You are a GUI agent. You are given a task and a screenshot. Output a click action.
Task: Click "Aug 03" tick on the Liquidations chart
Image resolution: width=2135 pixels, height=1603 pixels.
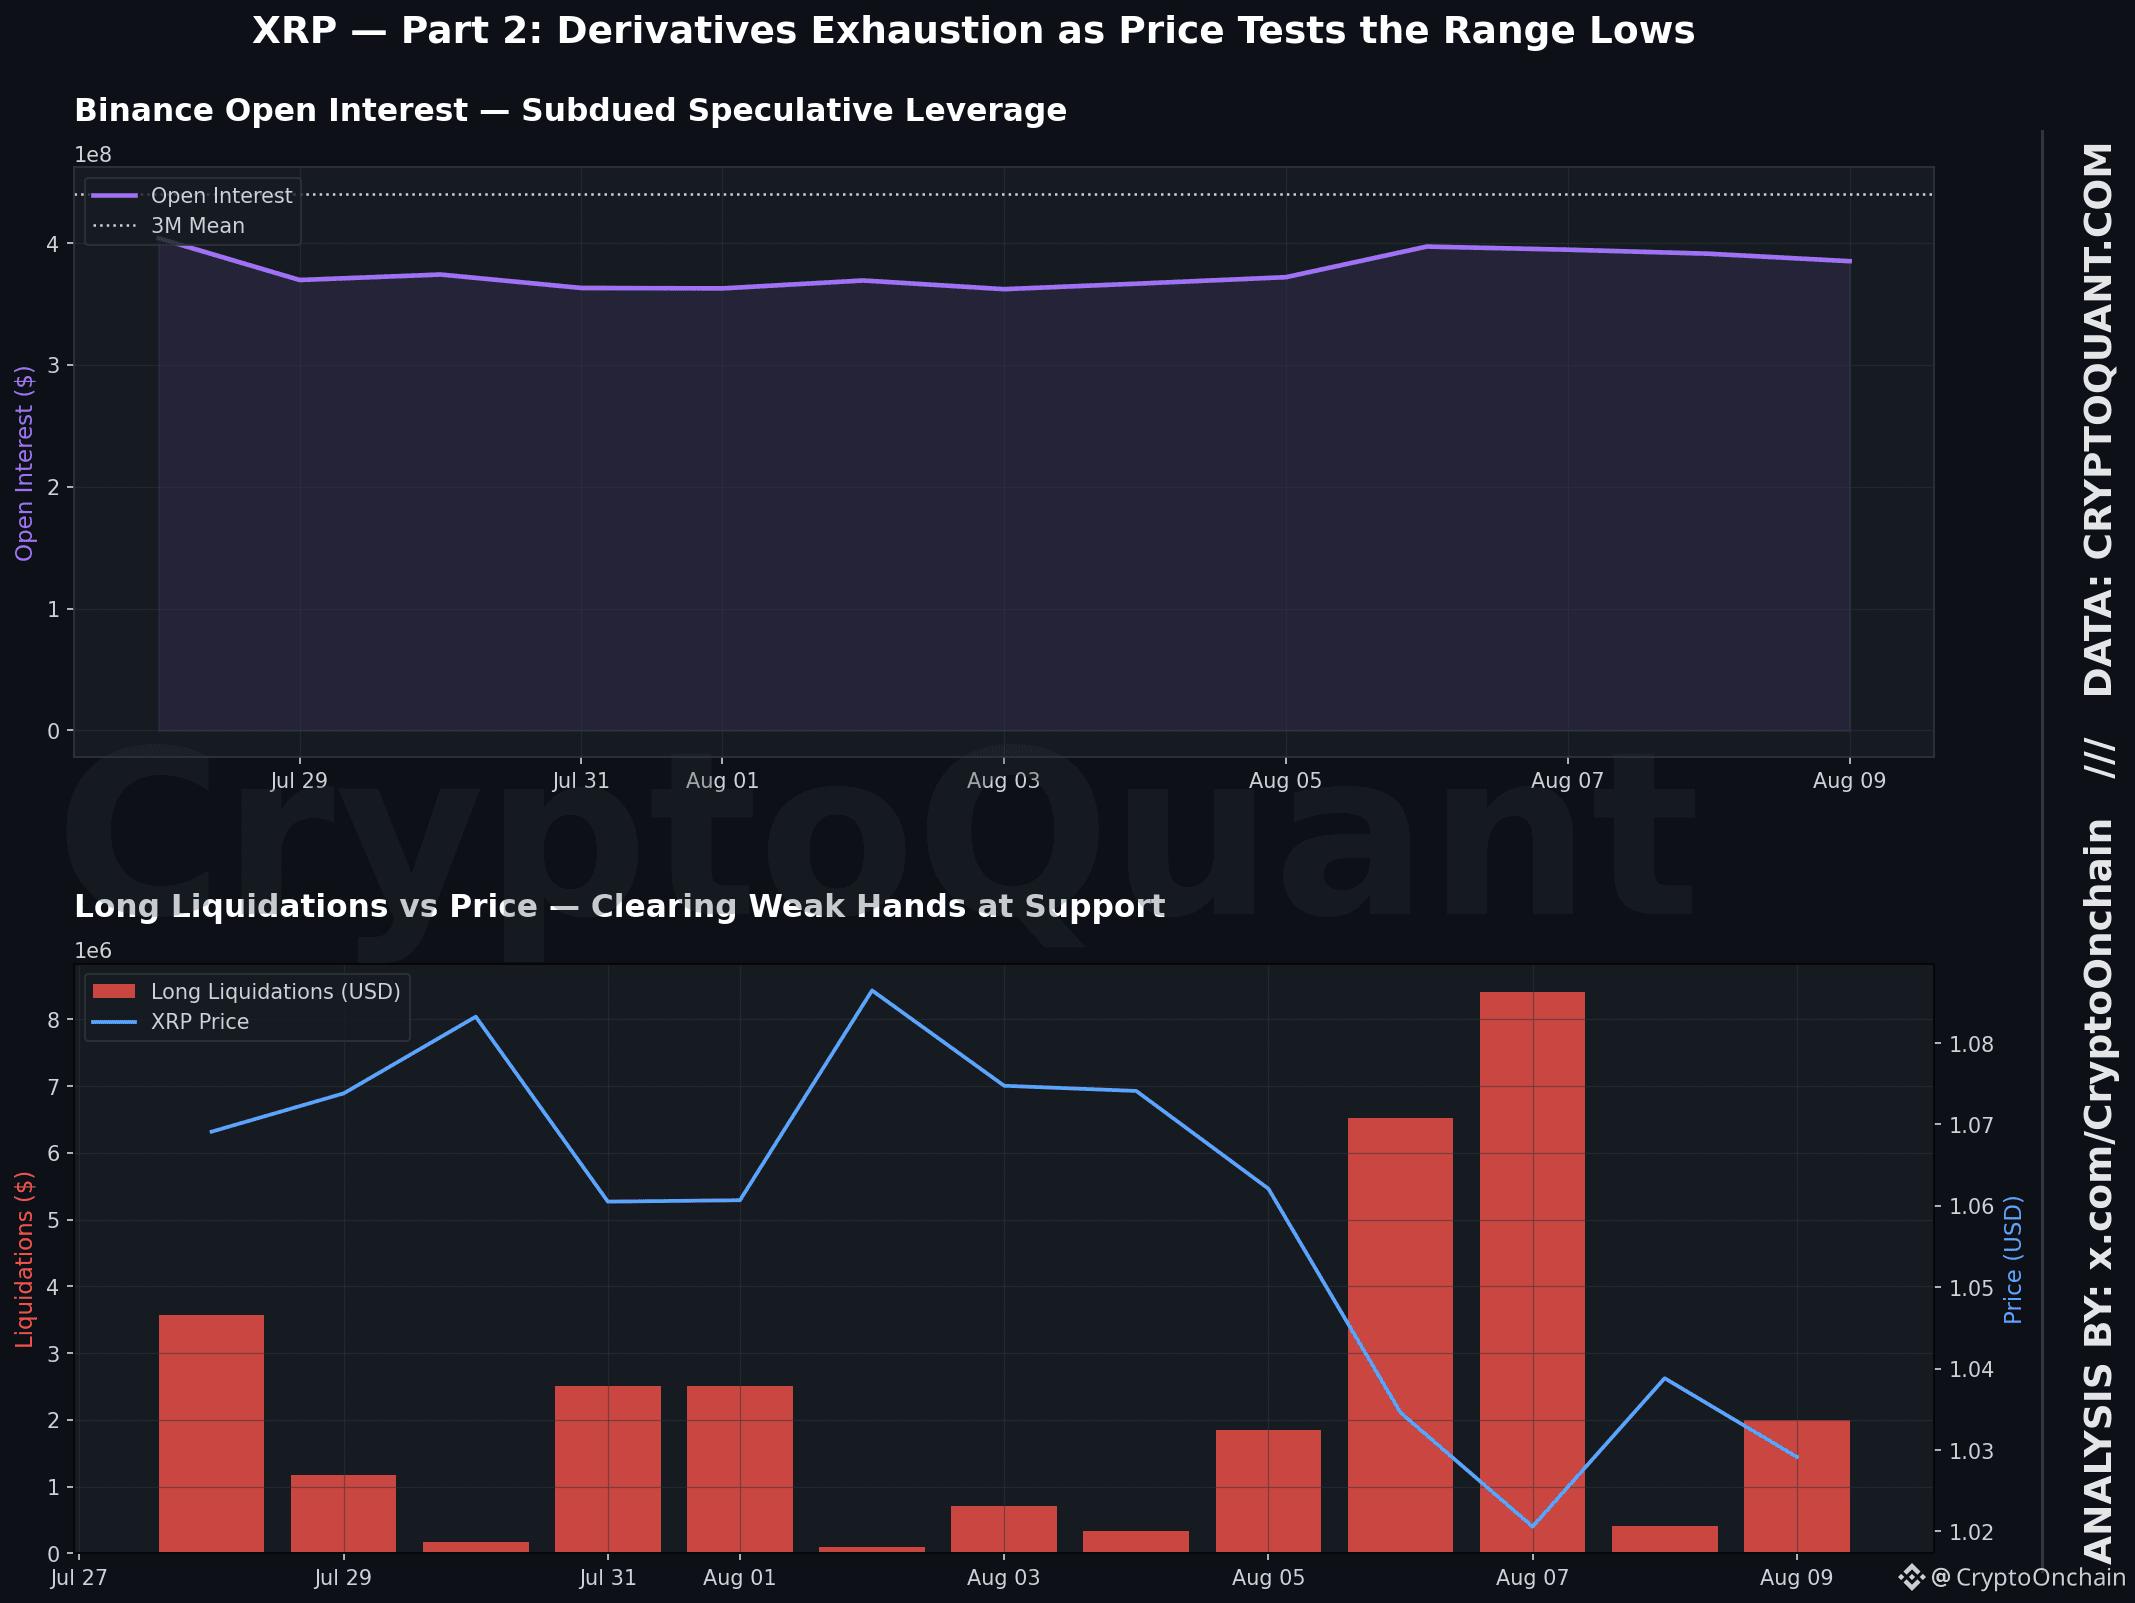coord(1004,1578)
